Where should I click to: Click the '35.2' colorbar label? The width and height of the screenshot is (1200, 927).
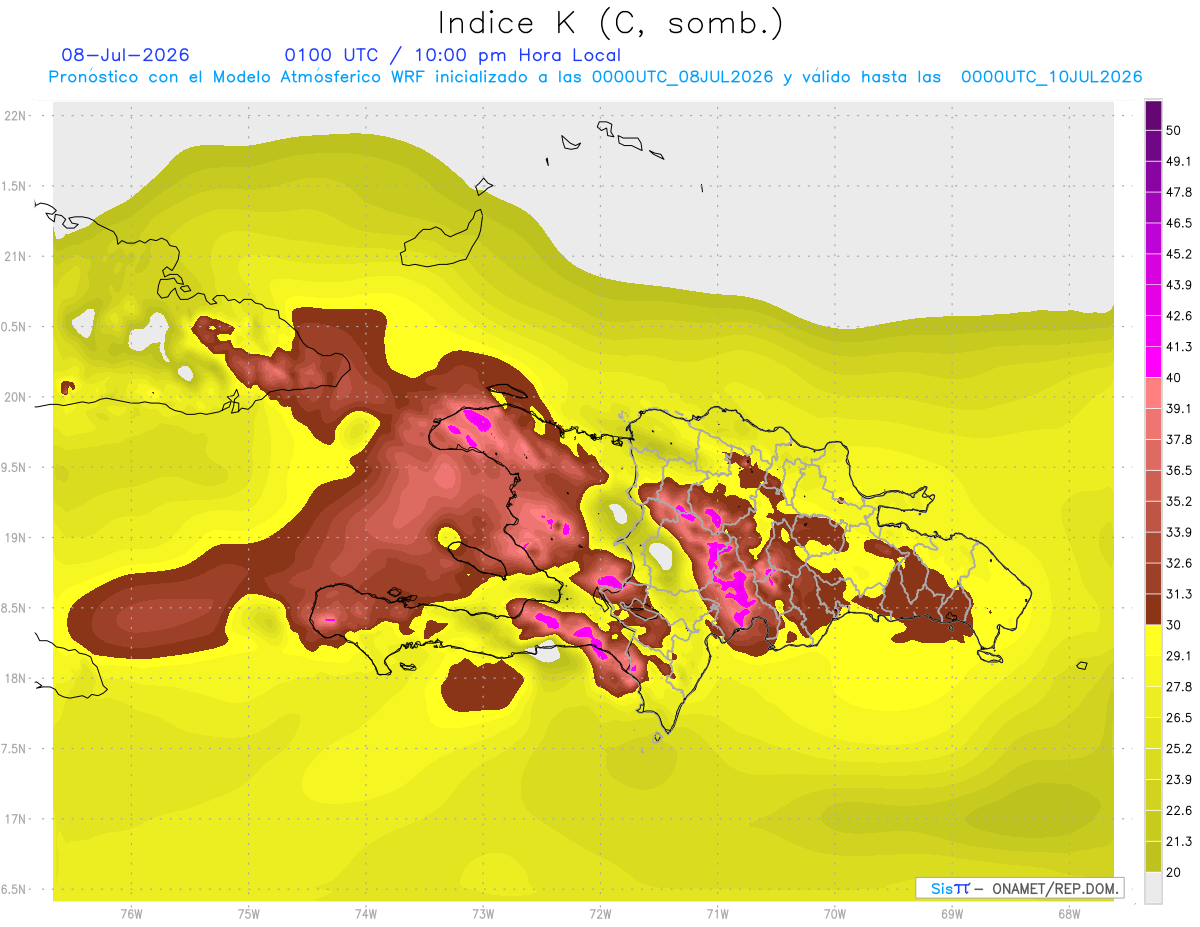tap(1179, 501)
